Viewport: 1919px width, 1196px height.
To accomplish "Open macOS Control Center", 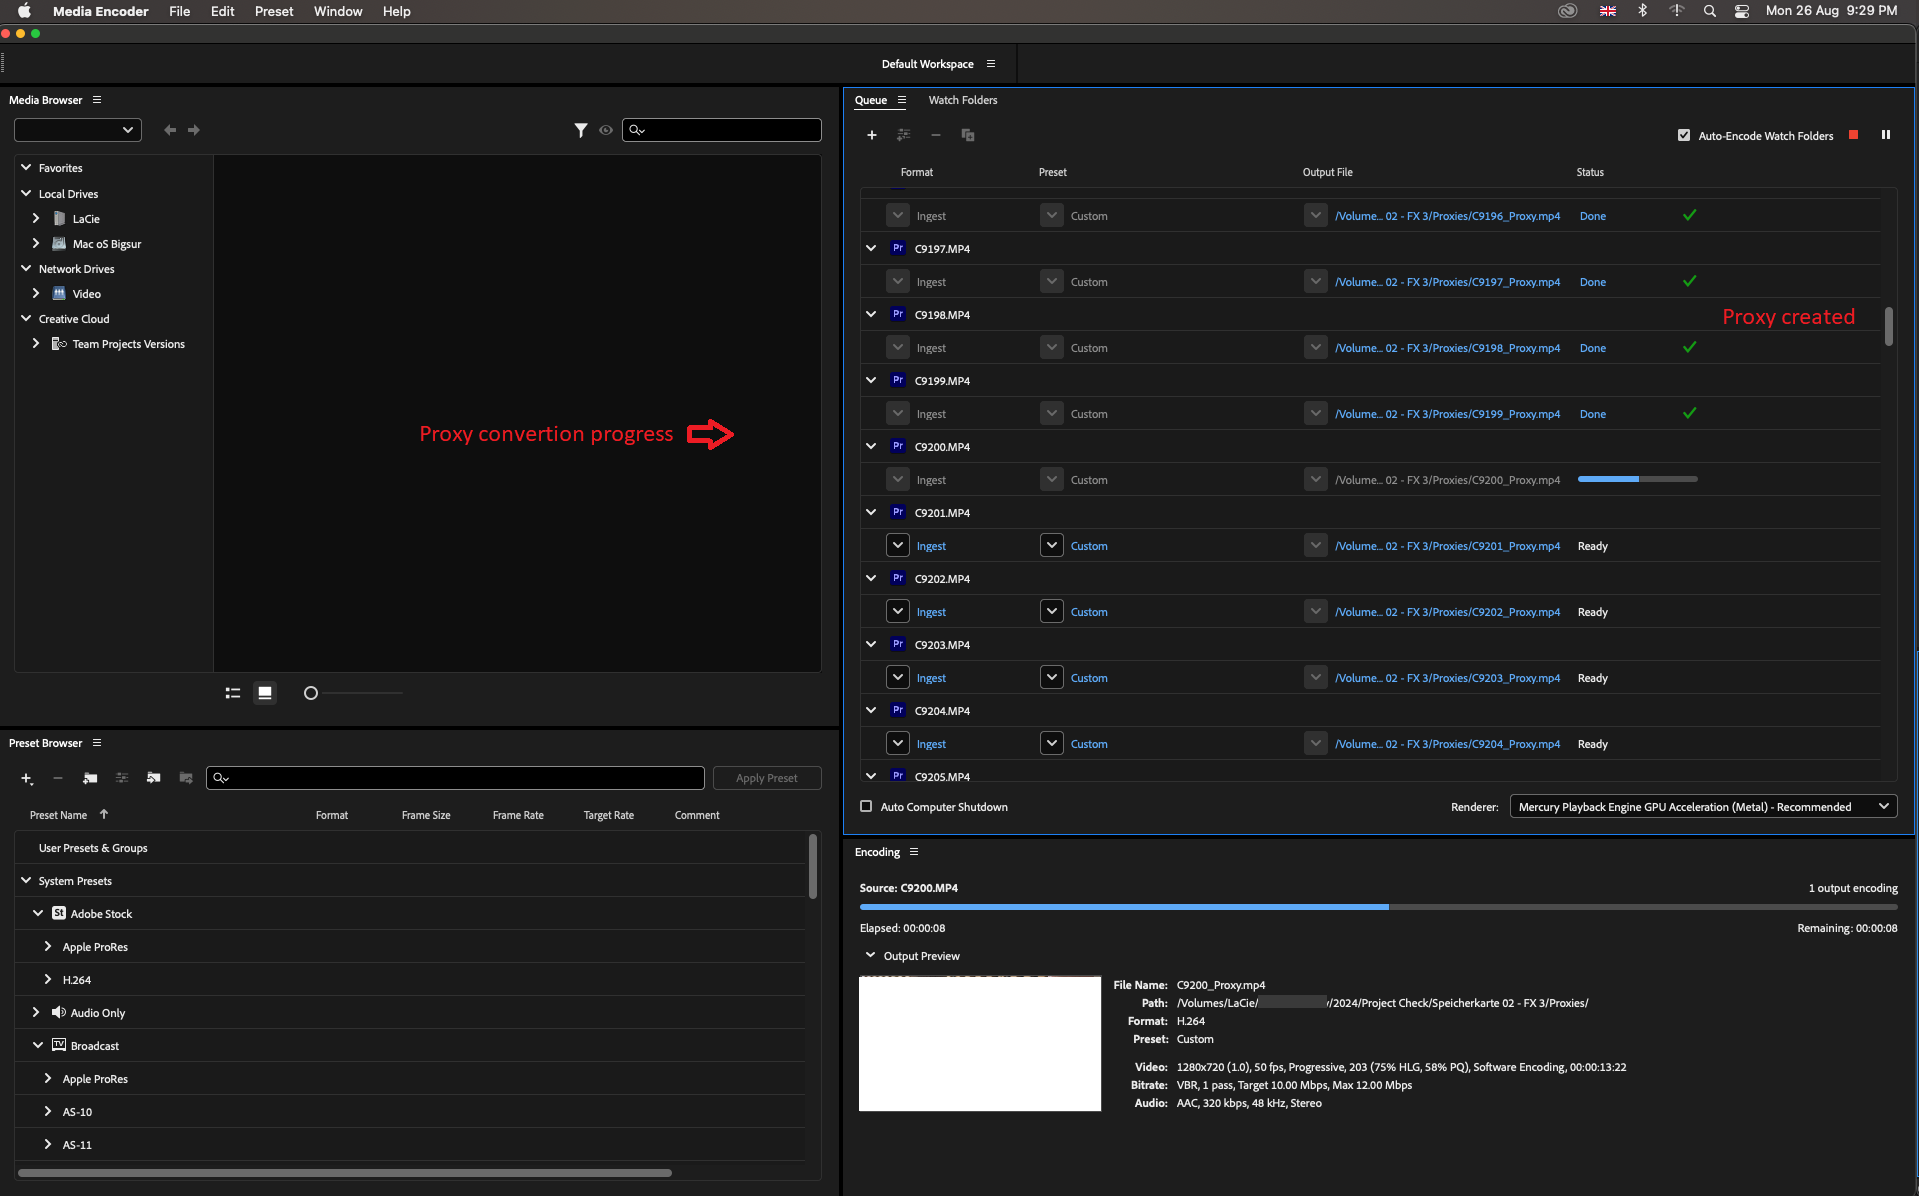I will 1742,11.
